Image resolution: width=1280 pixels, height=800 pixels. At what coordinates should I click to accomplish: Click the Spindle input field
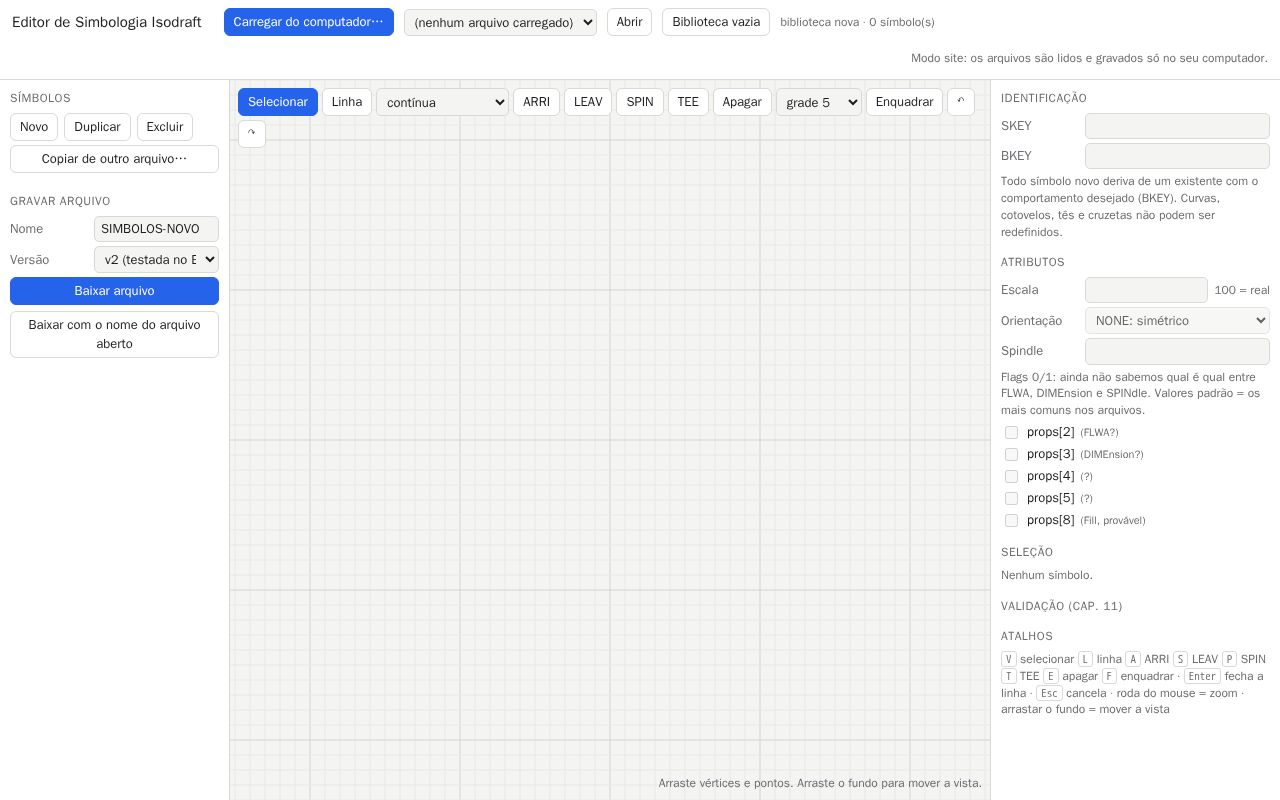pos(1177,351)
